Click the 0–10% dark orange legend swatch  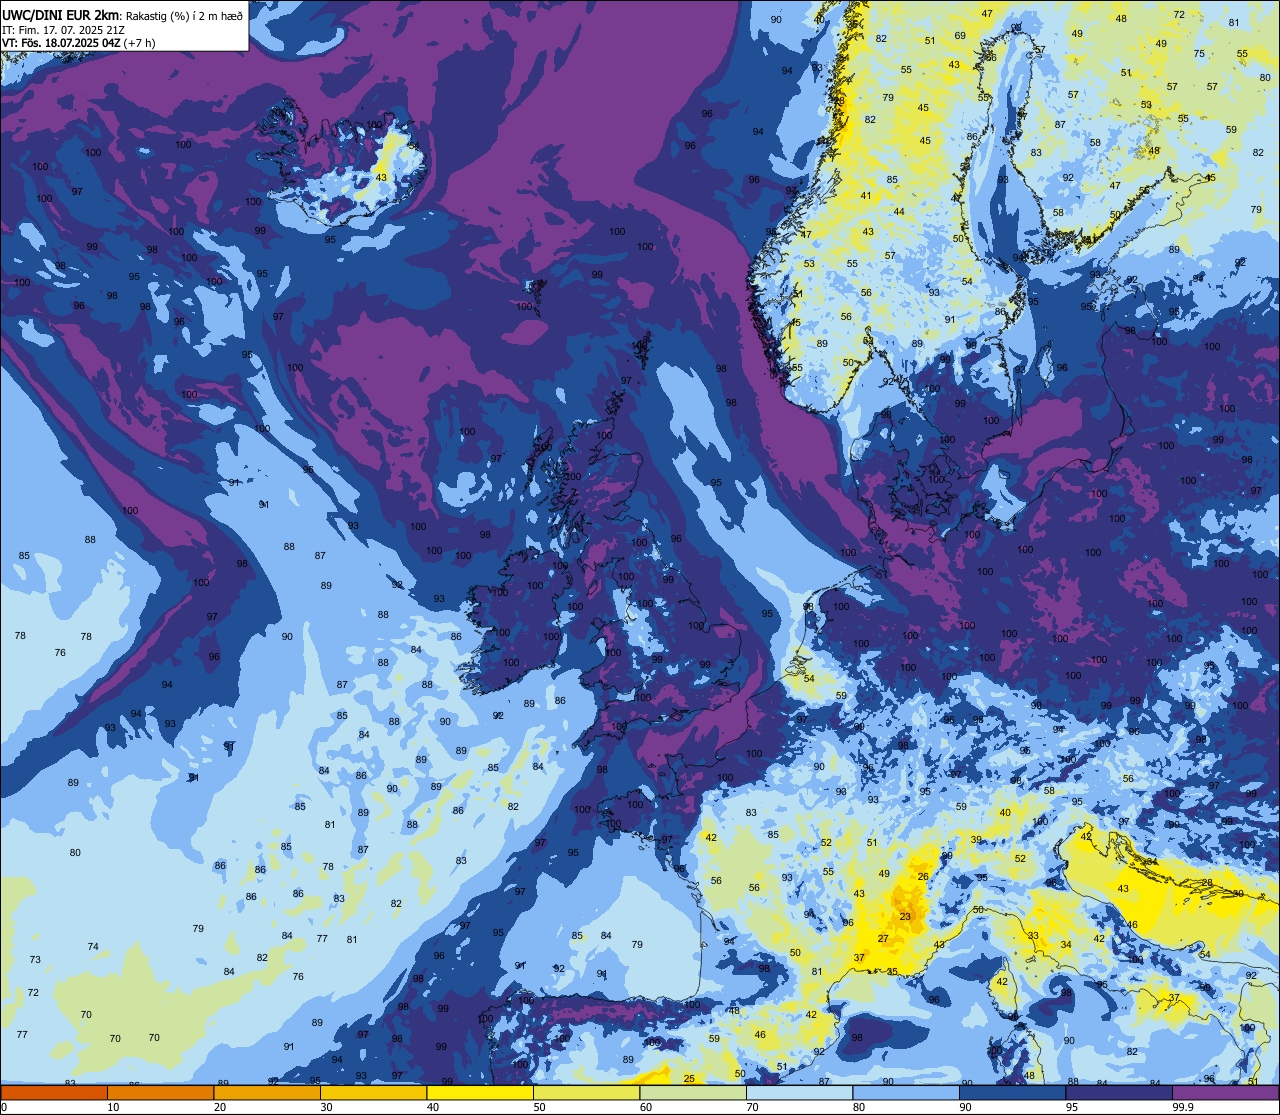54,1092
